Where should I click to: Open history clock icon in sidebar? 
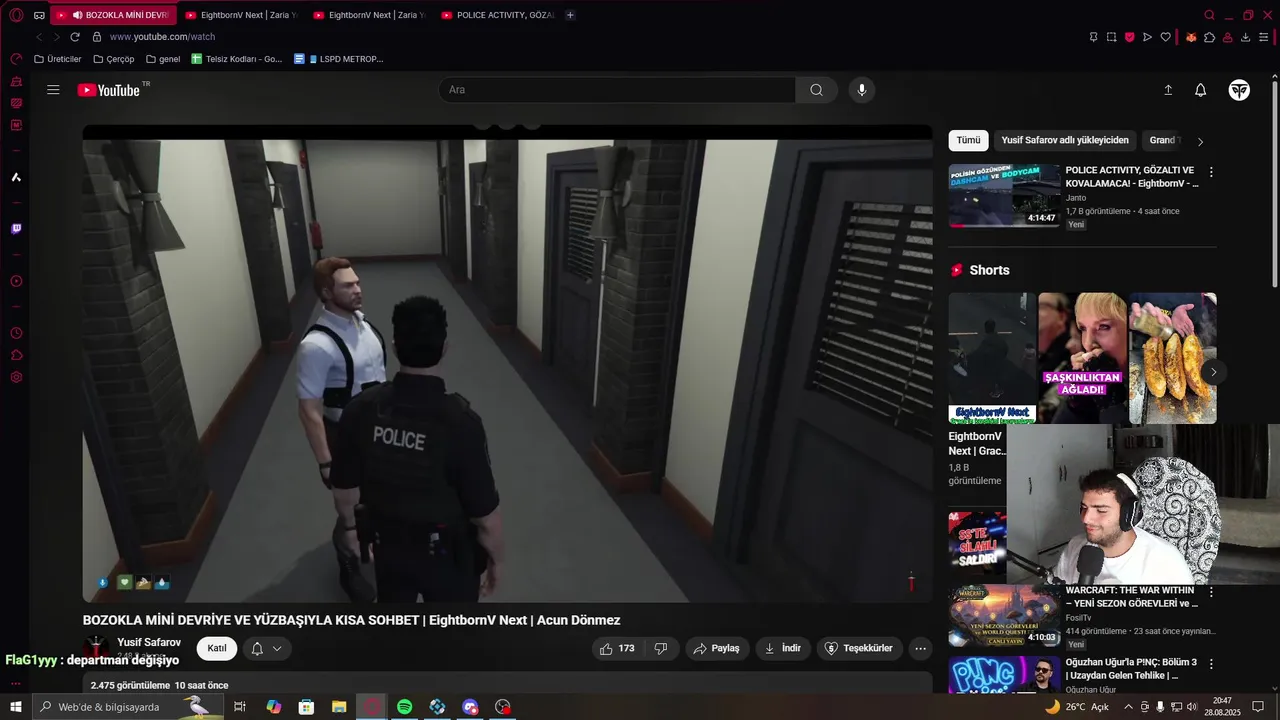point(16,333)
